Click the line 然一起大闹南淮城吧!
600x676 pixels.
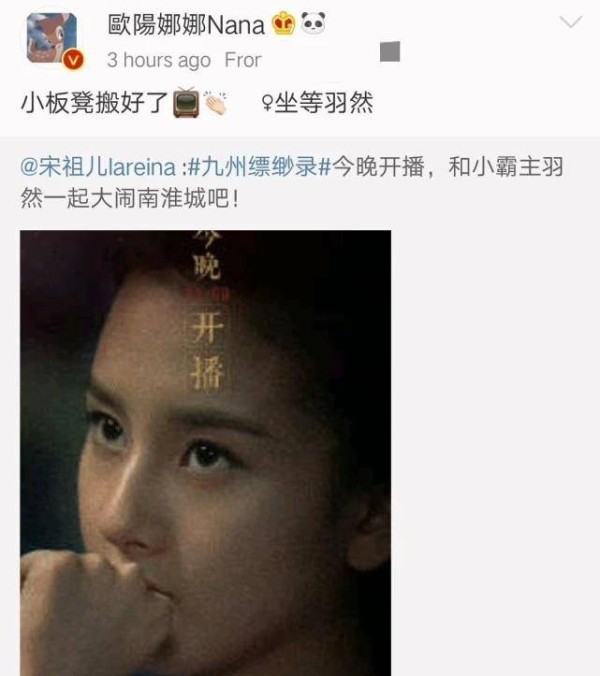129,199
